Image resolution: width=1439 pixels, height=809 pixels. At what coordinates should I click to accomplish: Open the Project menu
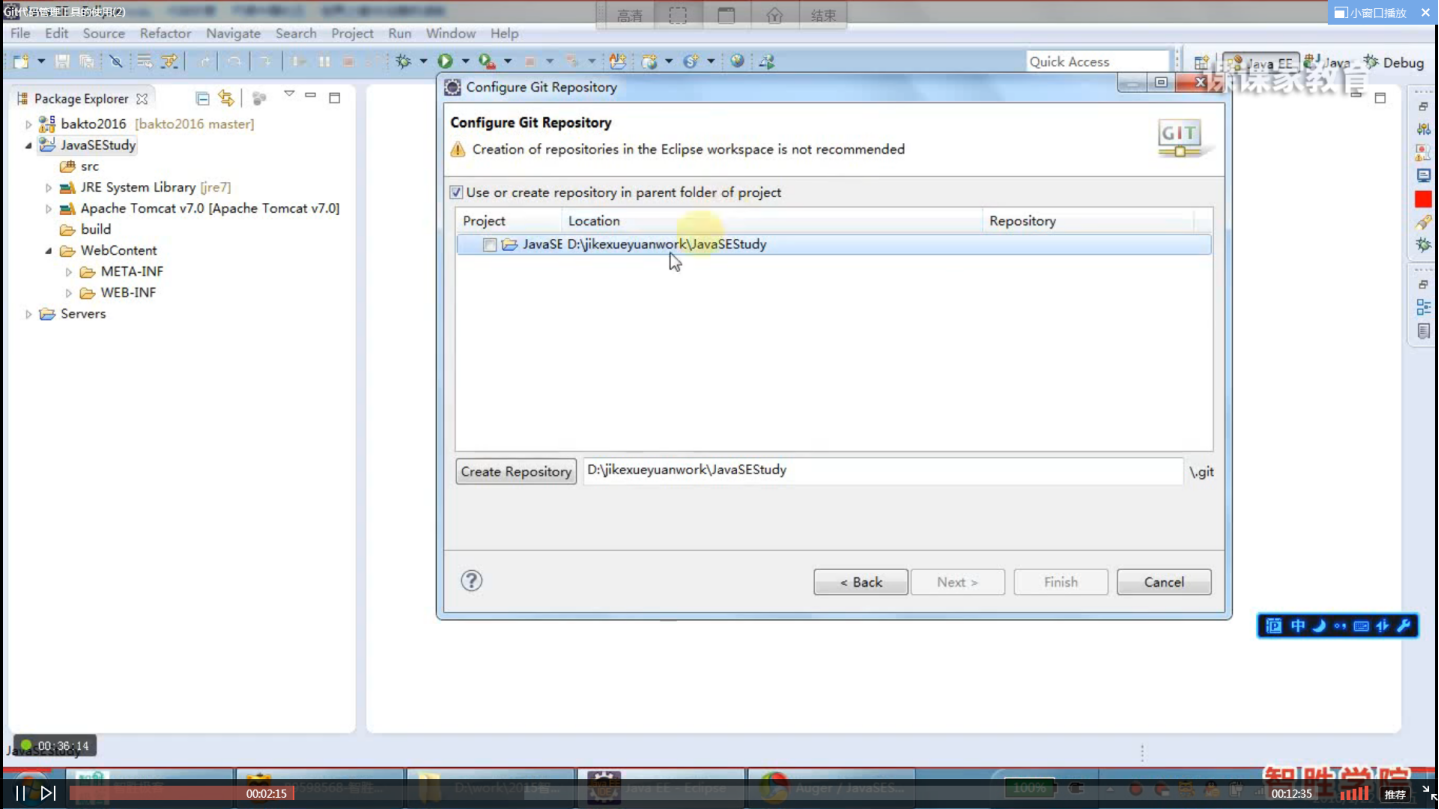352,33
